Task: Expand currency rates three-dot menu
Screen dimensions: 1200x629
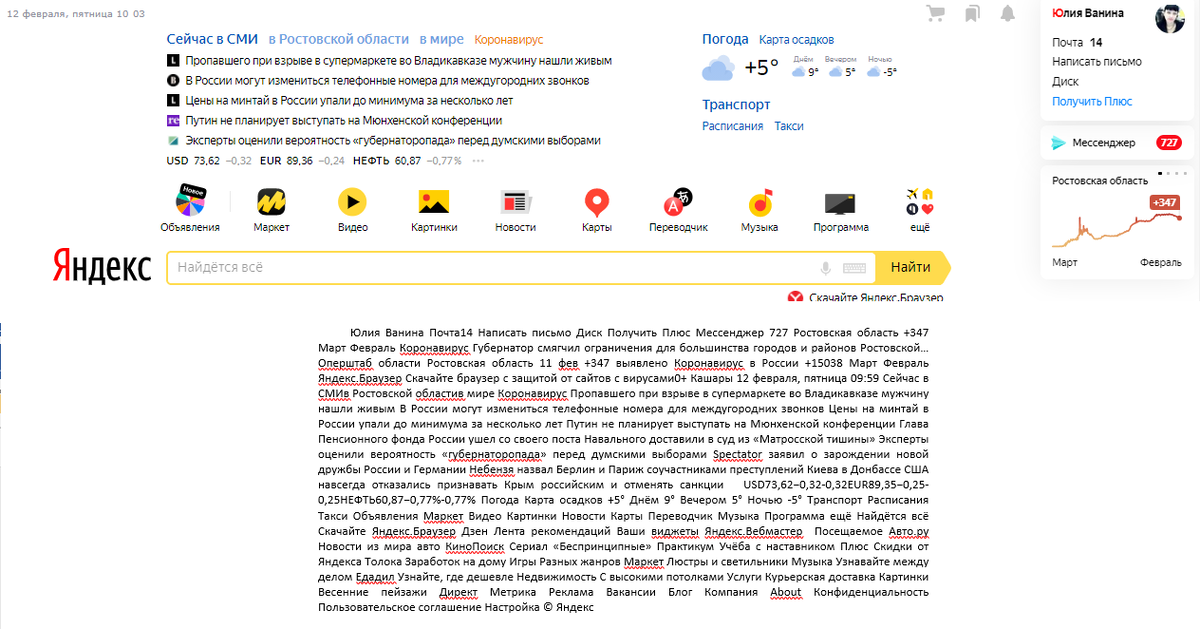Action: (x=478, y=160)
